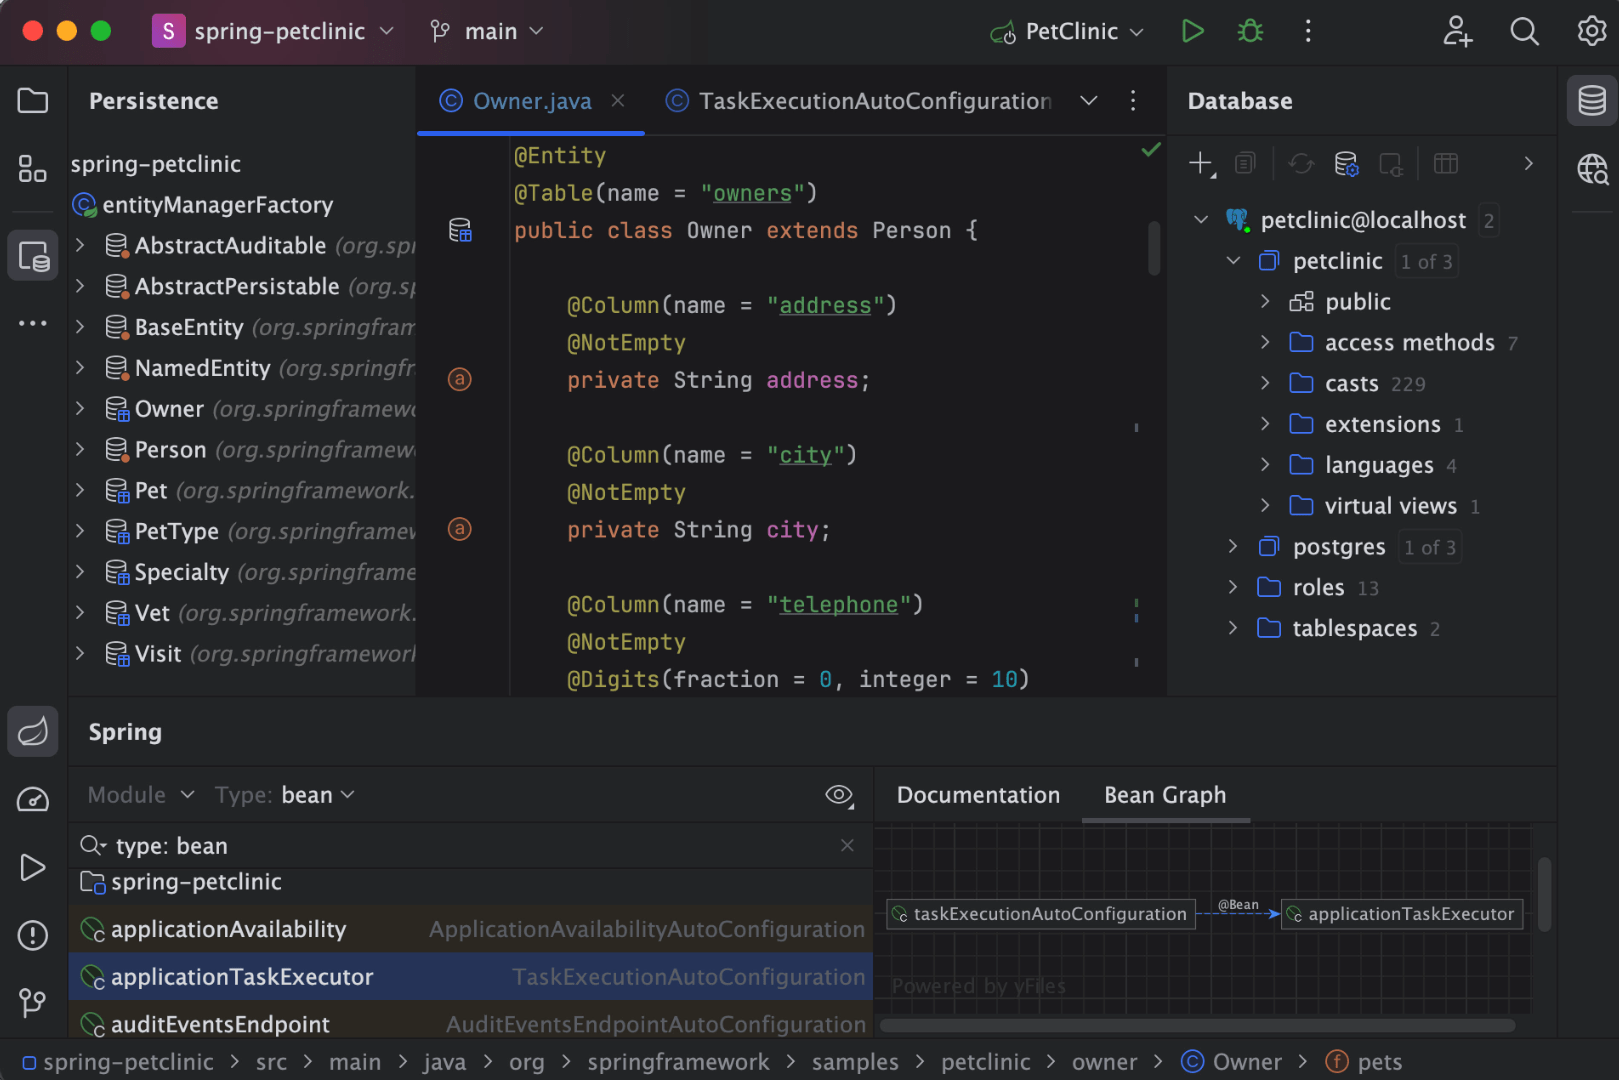
Task: Expand the access methods tree node
Action: pyautogui.click(x=1265, y=342)
